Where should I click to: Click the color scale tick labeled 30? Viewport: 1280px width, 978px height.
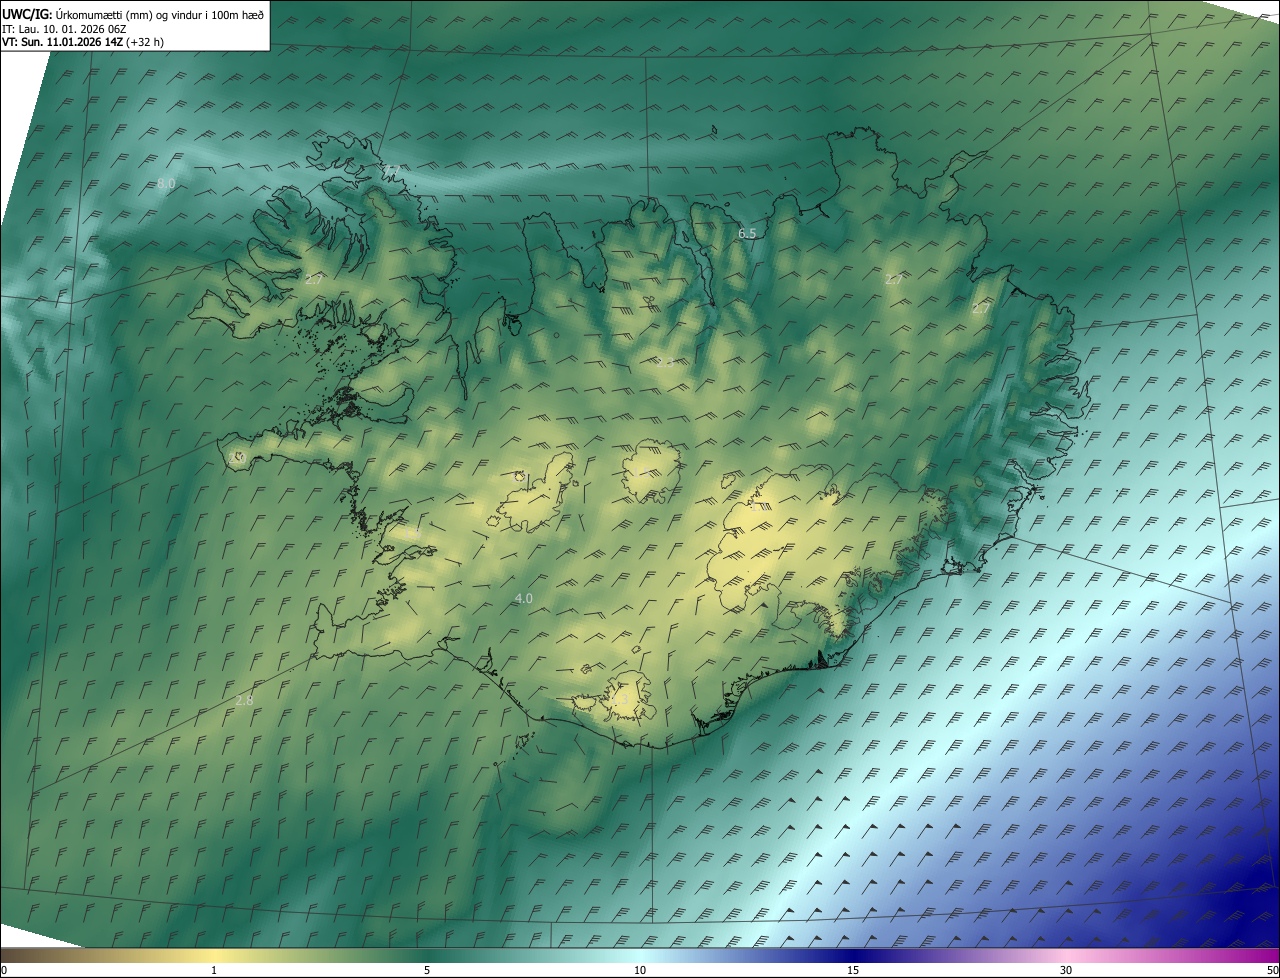(1066, 970)
